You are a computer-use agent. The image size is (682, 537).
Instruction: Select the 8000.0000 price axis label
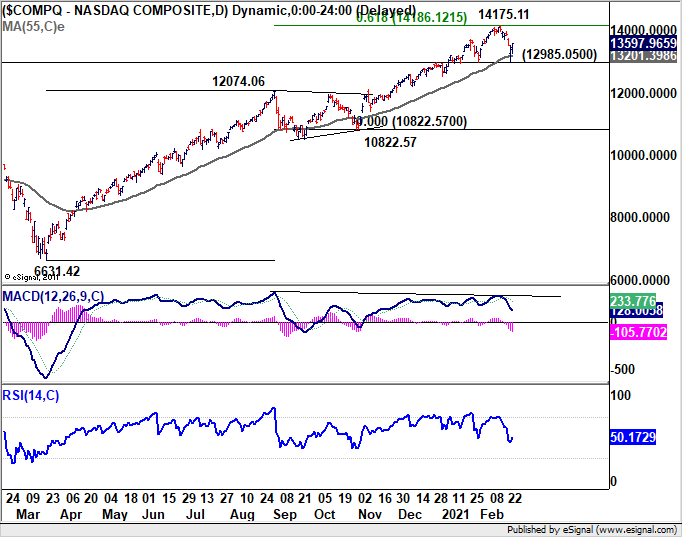(640, 217)
